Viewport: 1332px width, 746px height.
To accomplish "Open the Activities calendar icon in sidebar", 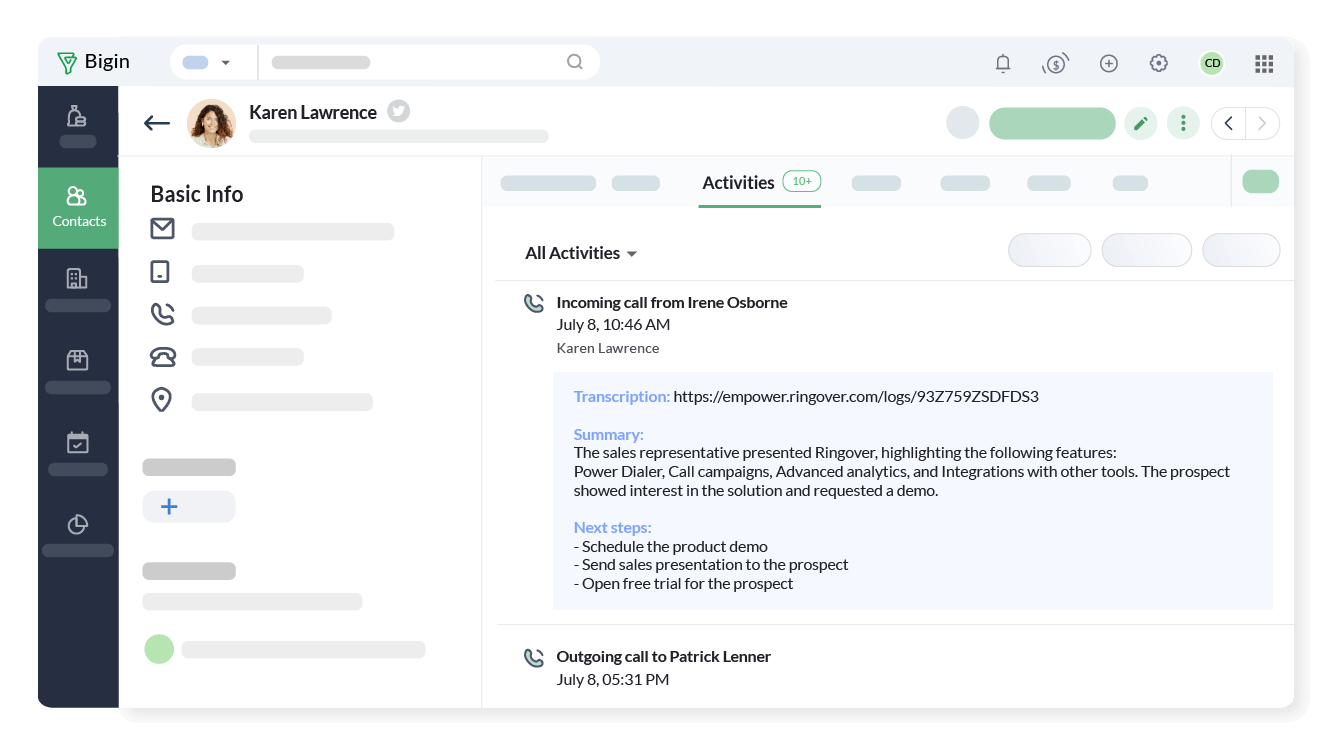I will [78, 443].
